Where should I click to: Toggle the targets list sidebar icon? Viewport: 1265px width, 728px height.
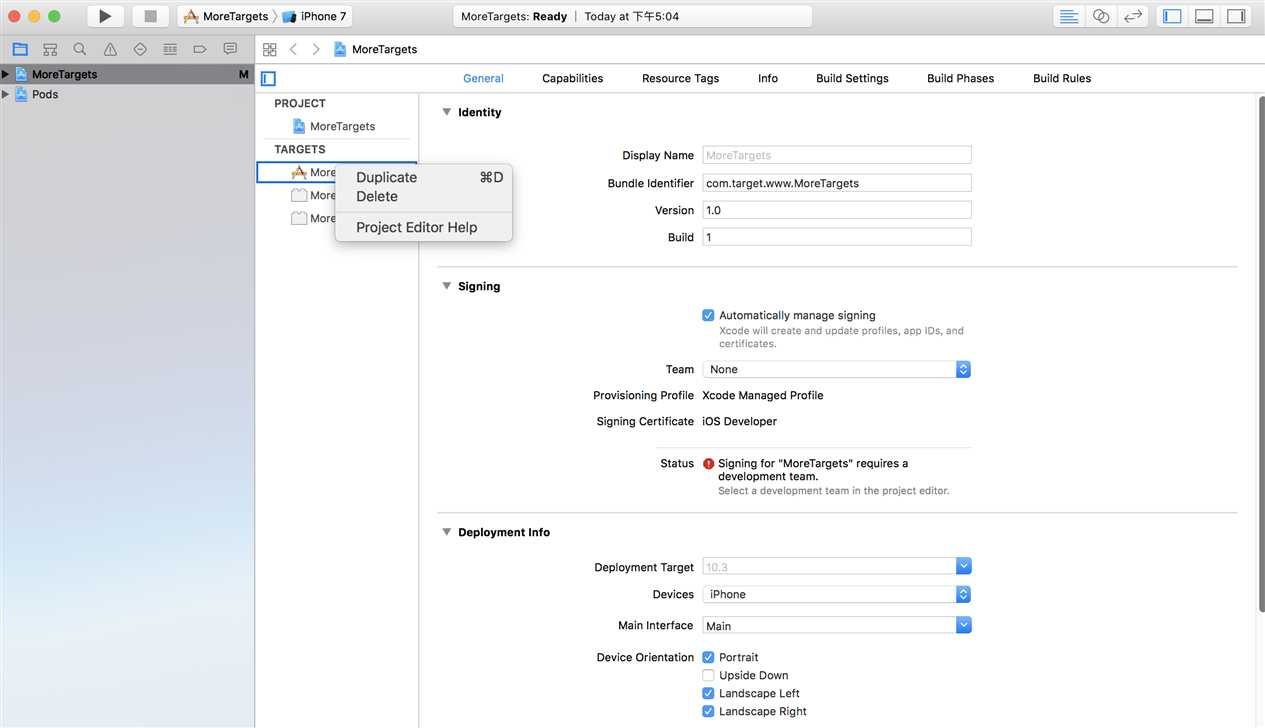point(268,79)
